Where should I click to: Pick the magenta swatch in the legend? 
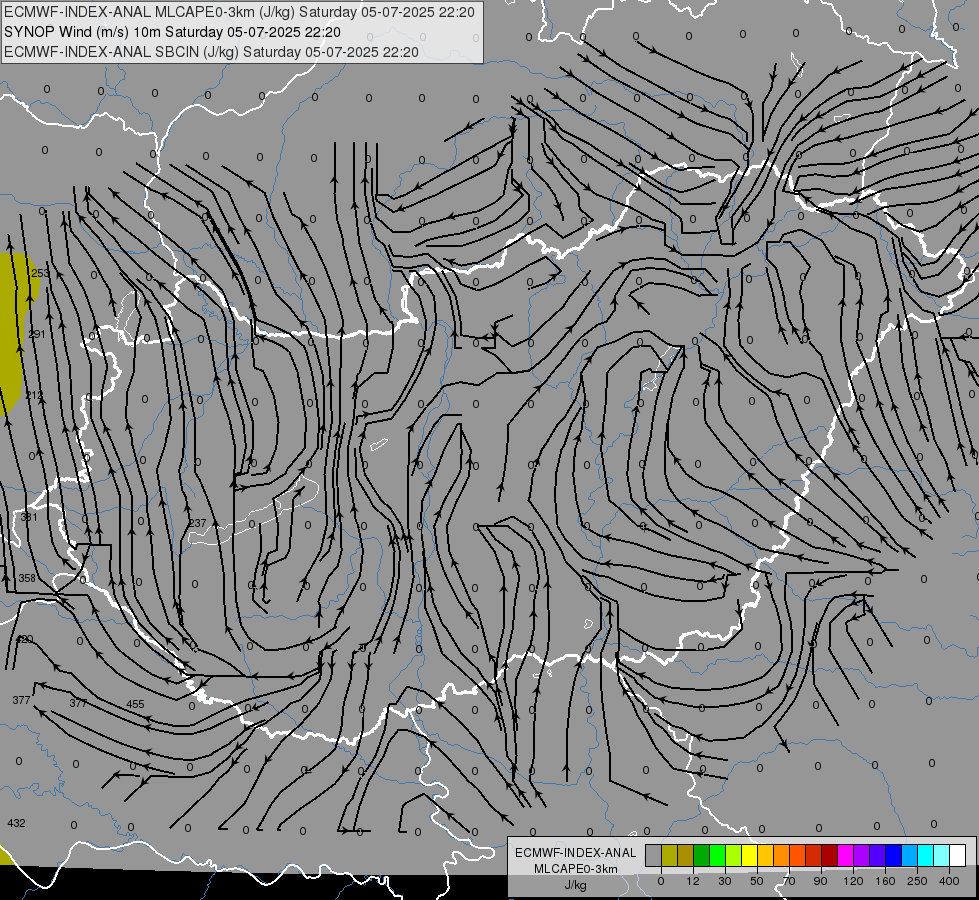845,856
